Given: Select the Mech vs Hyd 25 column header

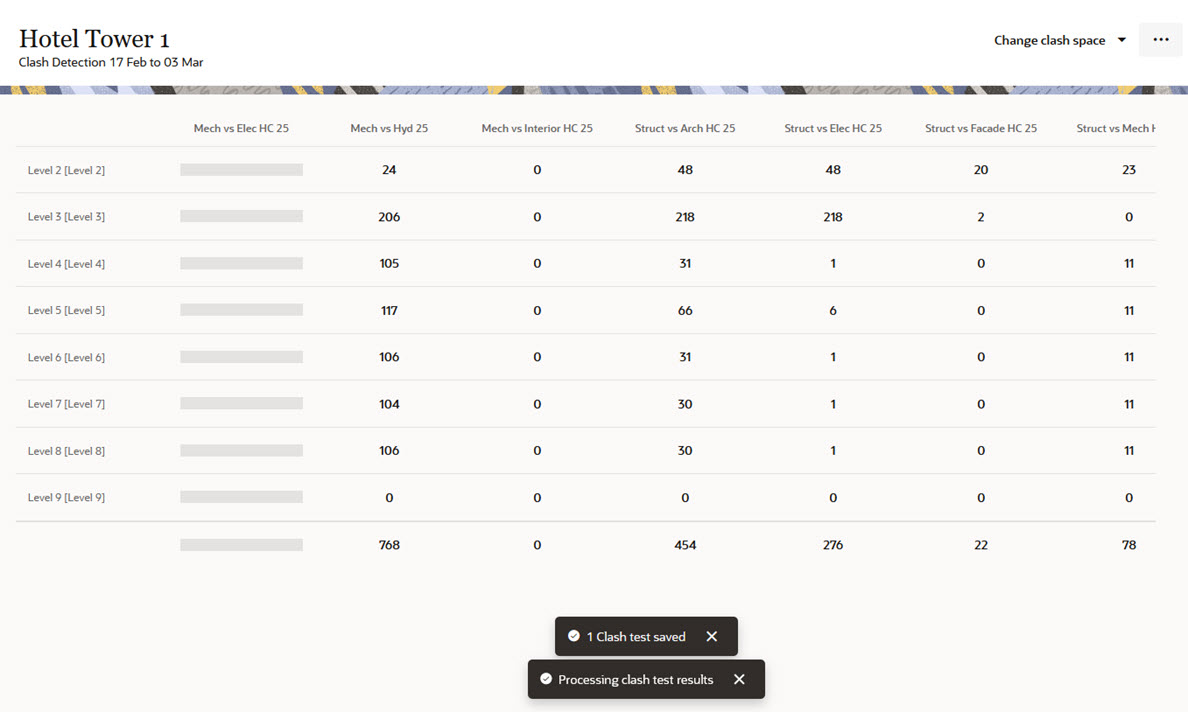Looking at the screenshot, I should click(x=389, y=129).
